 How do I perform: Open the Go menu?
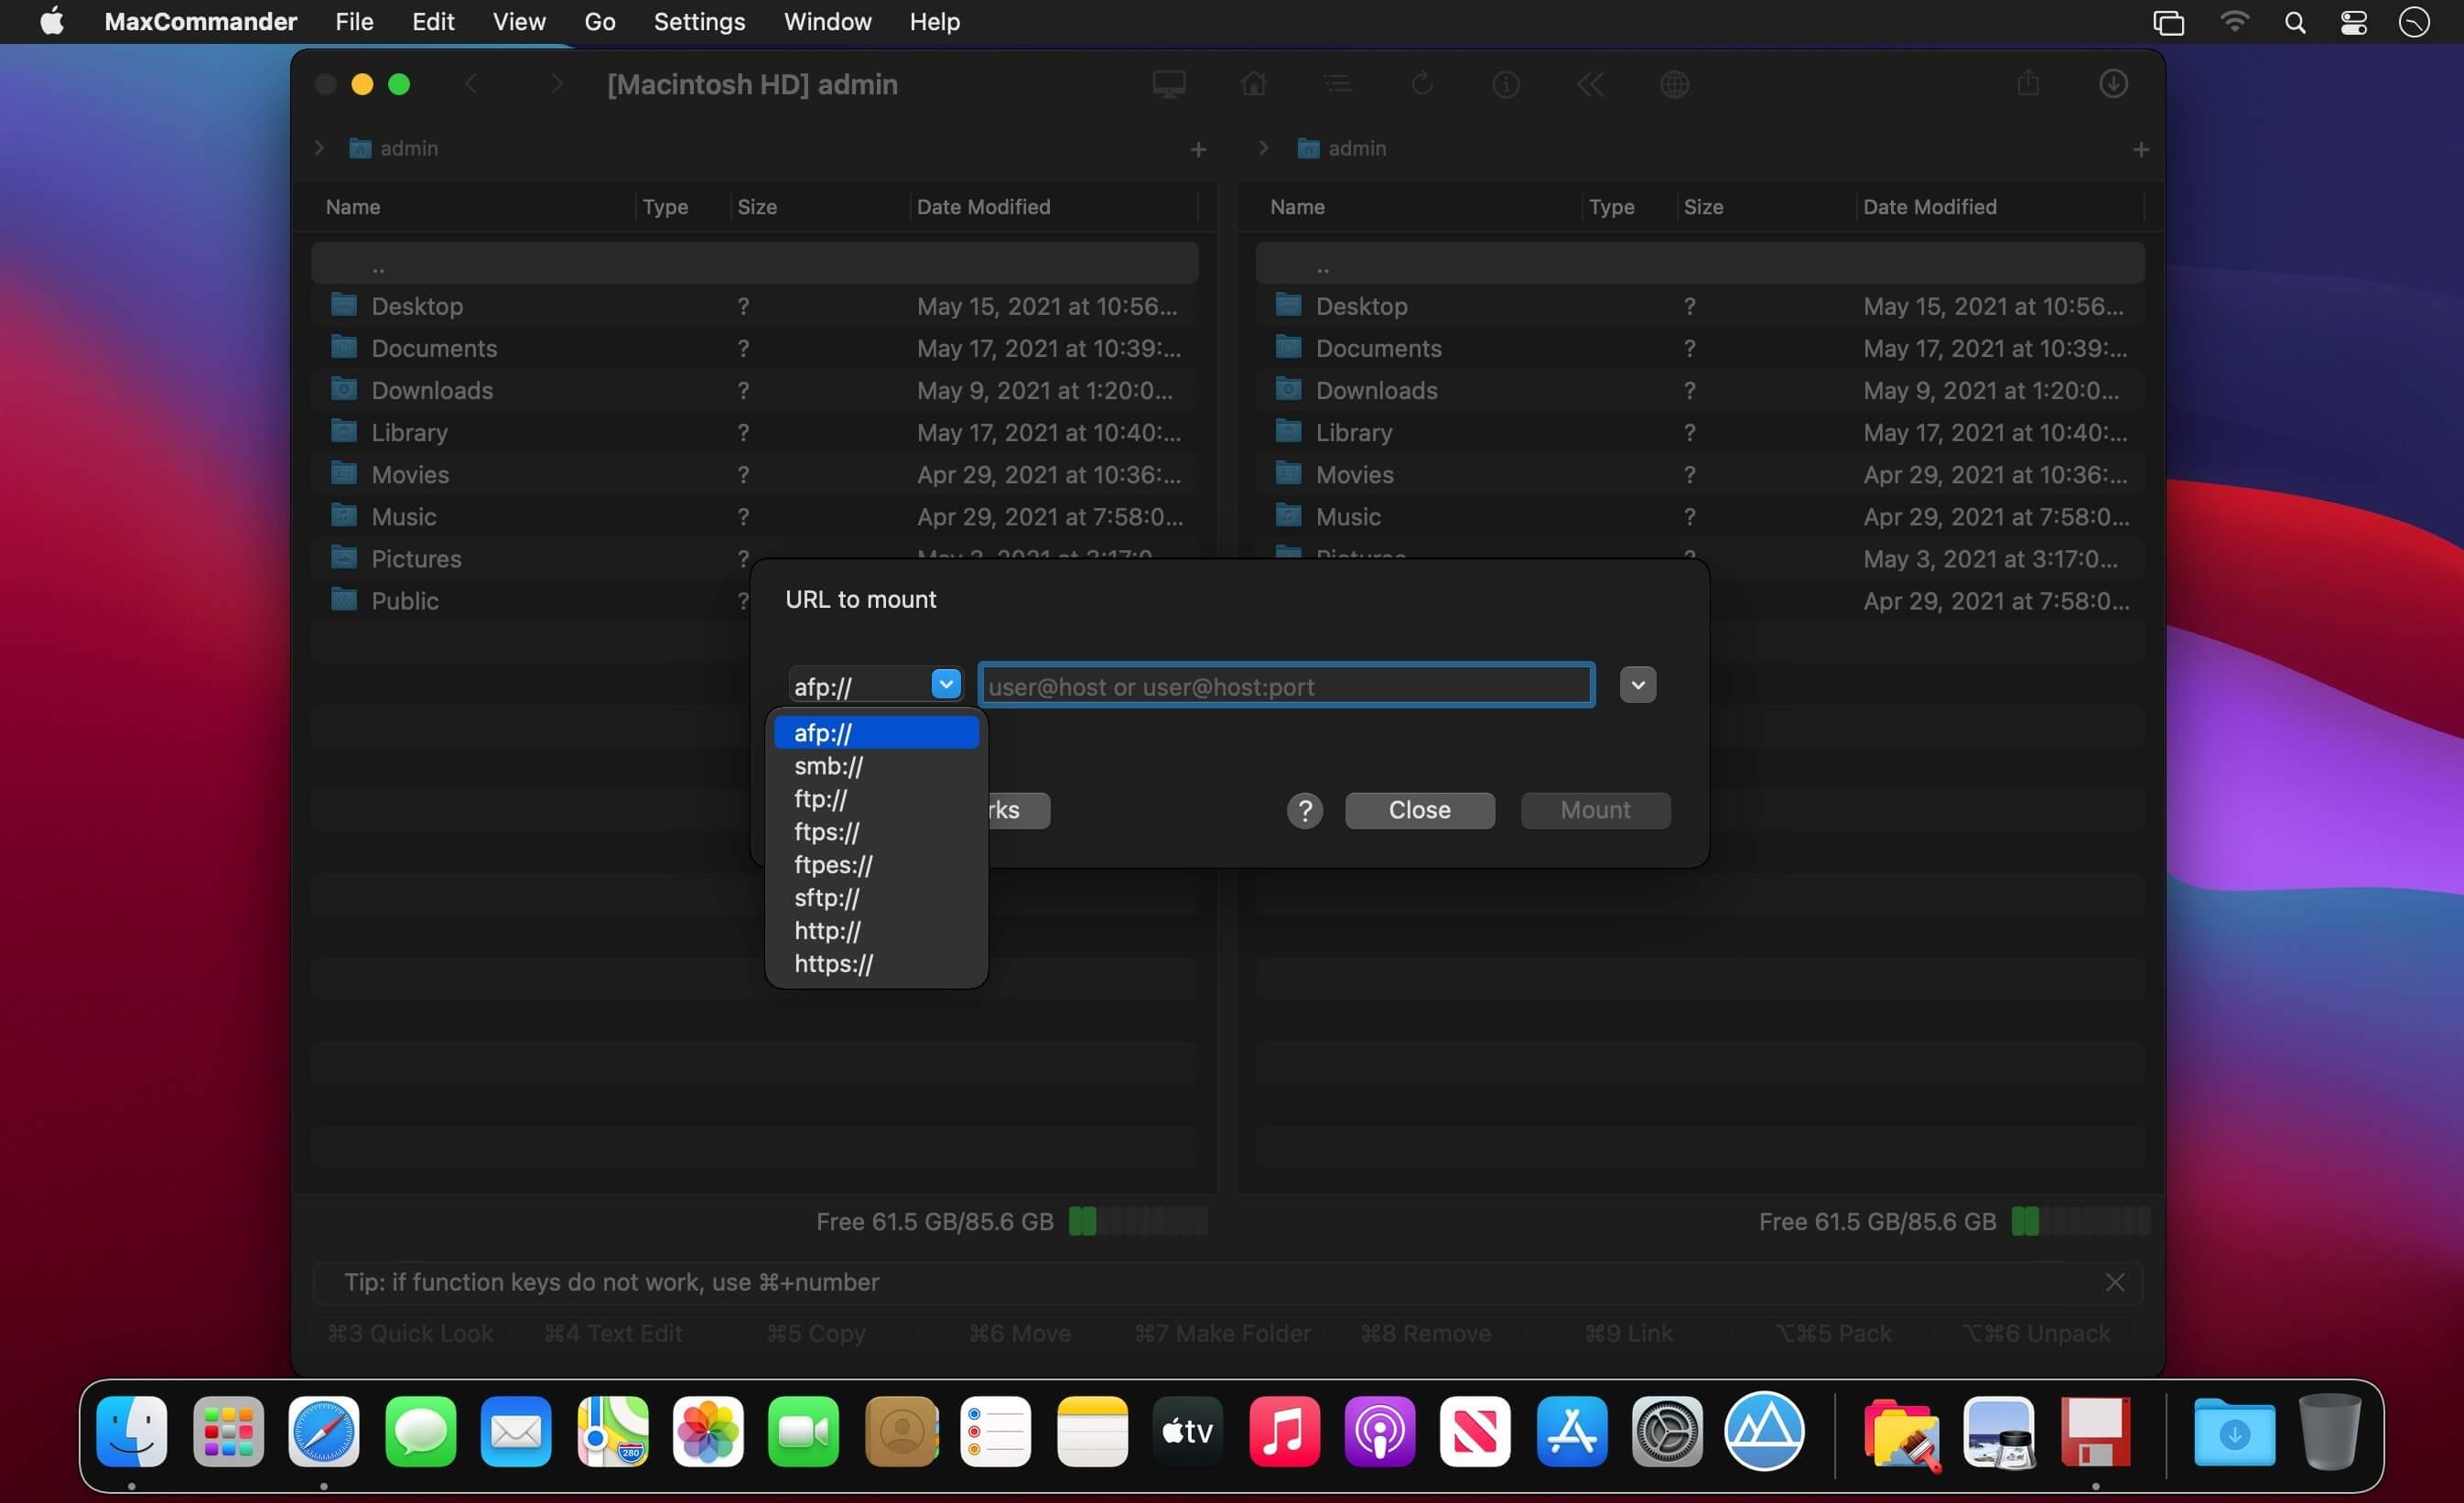599,21
